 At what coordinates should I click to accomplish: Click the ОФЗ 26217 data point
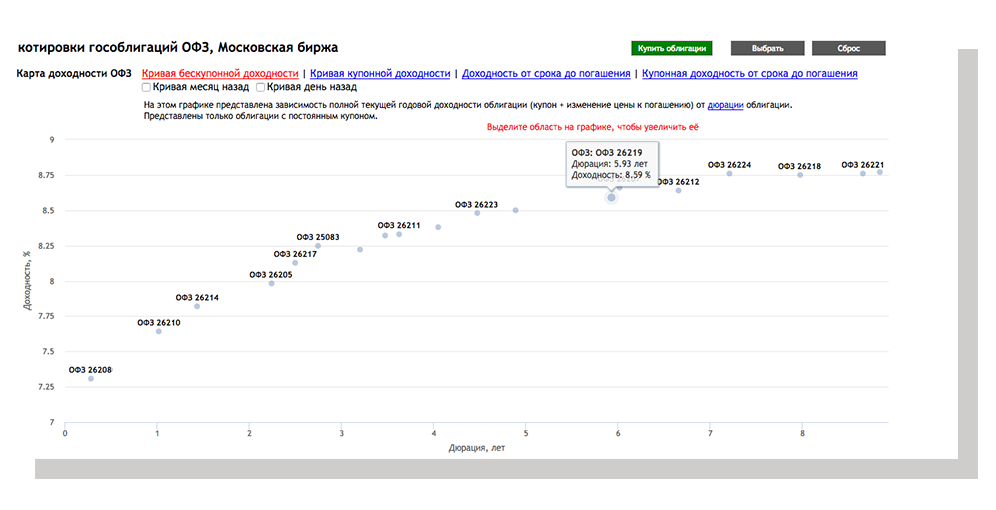(295, 263)
